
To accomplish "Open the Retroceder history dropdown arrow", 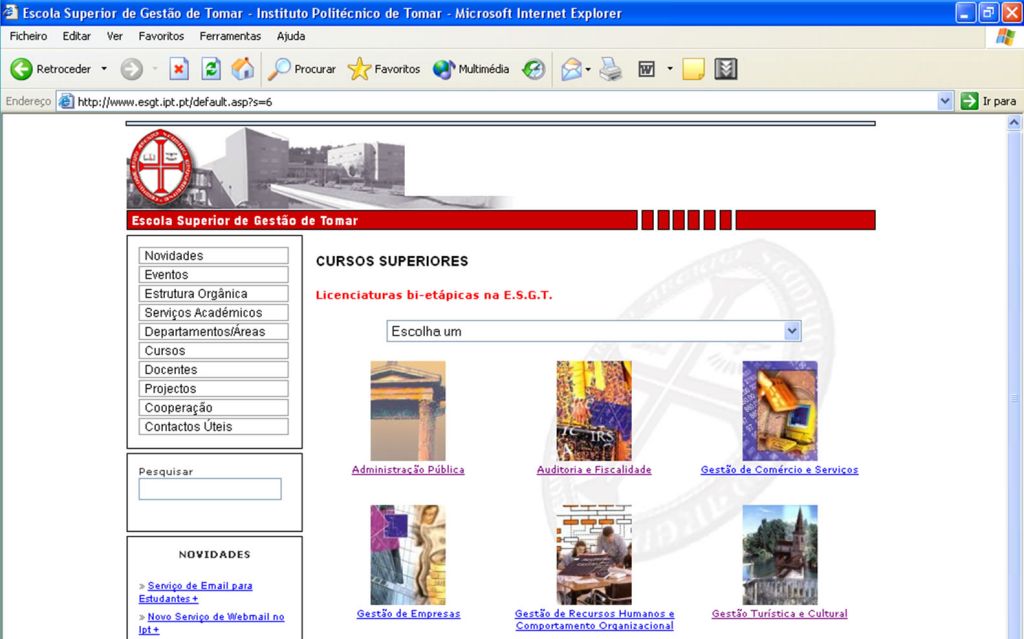I will pos(104,69).
